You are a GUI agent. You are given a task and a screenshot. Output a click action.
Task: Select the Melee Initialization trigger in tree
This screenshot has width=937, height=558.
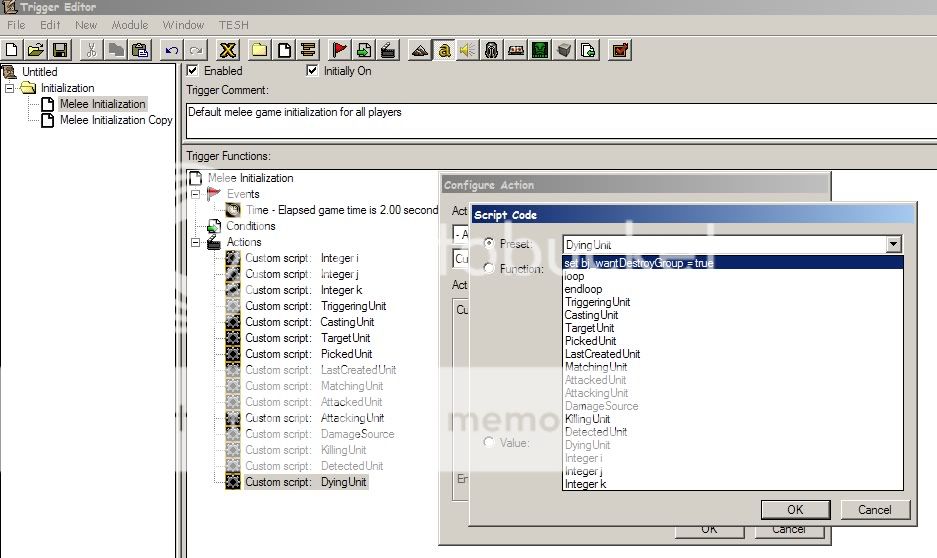point(102,104)
